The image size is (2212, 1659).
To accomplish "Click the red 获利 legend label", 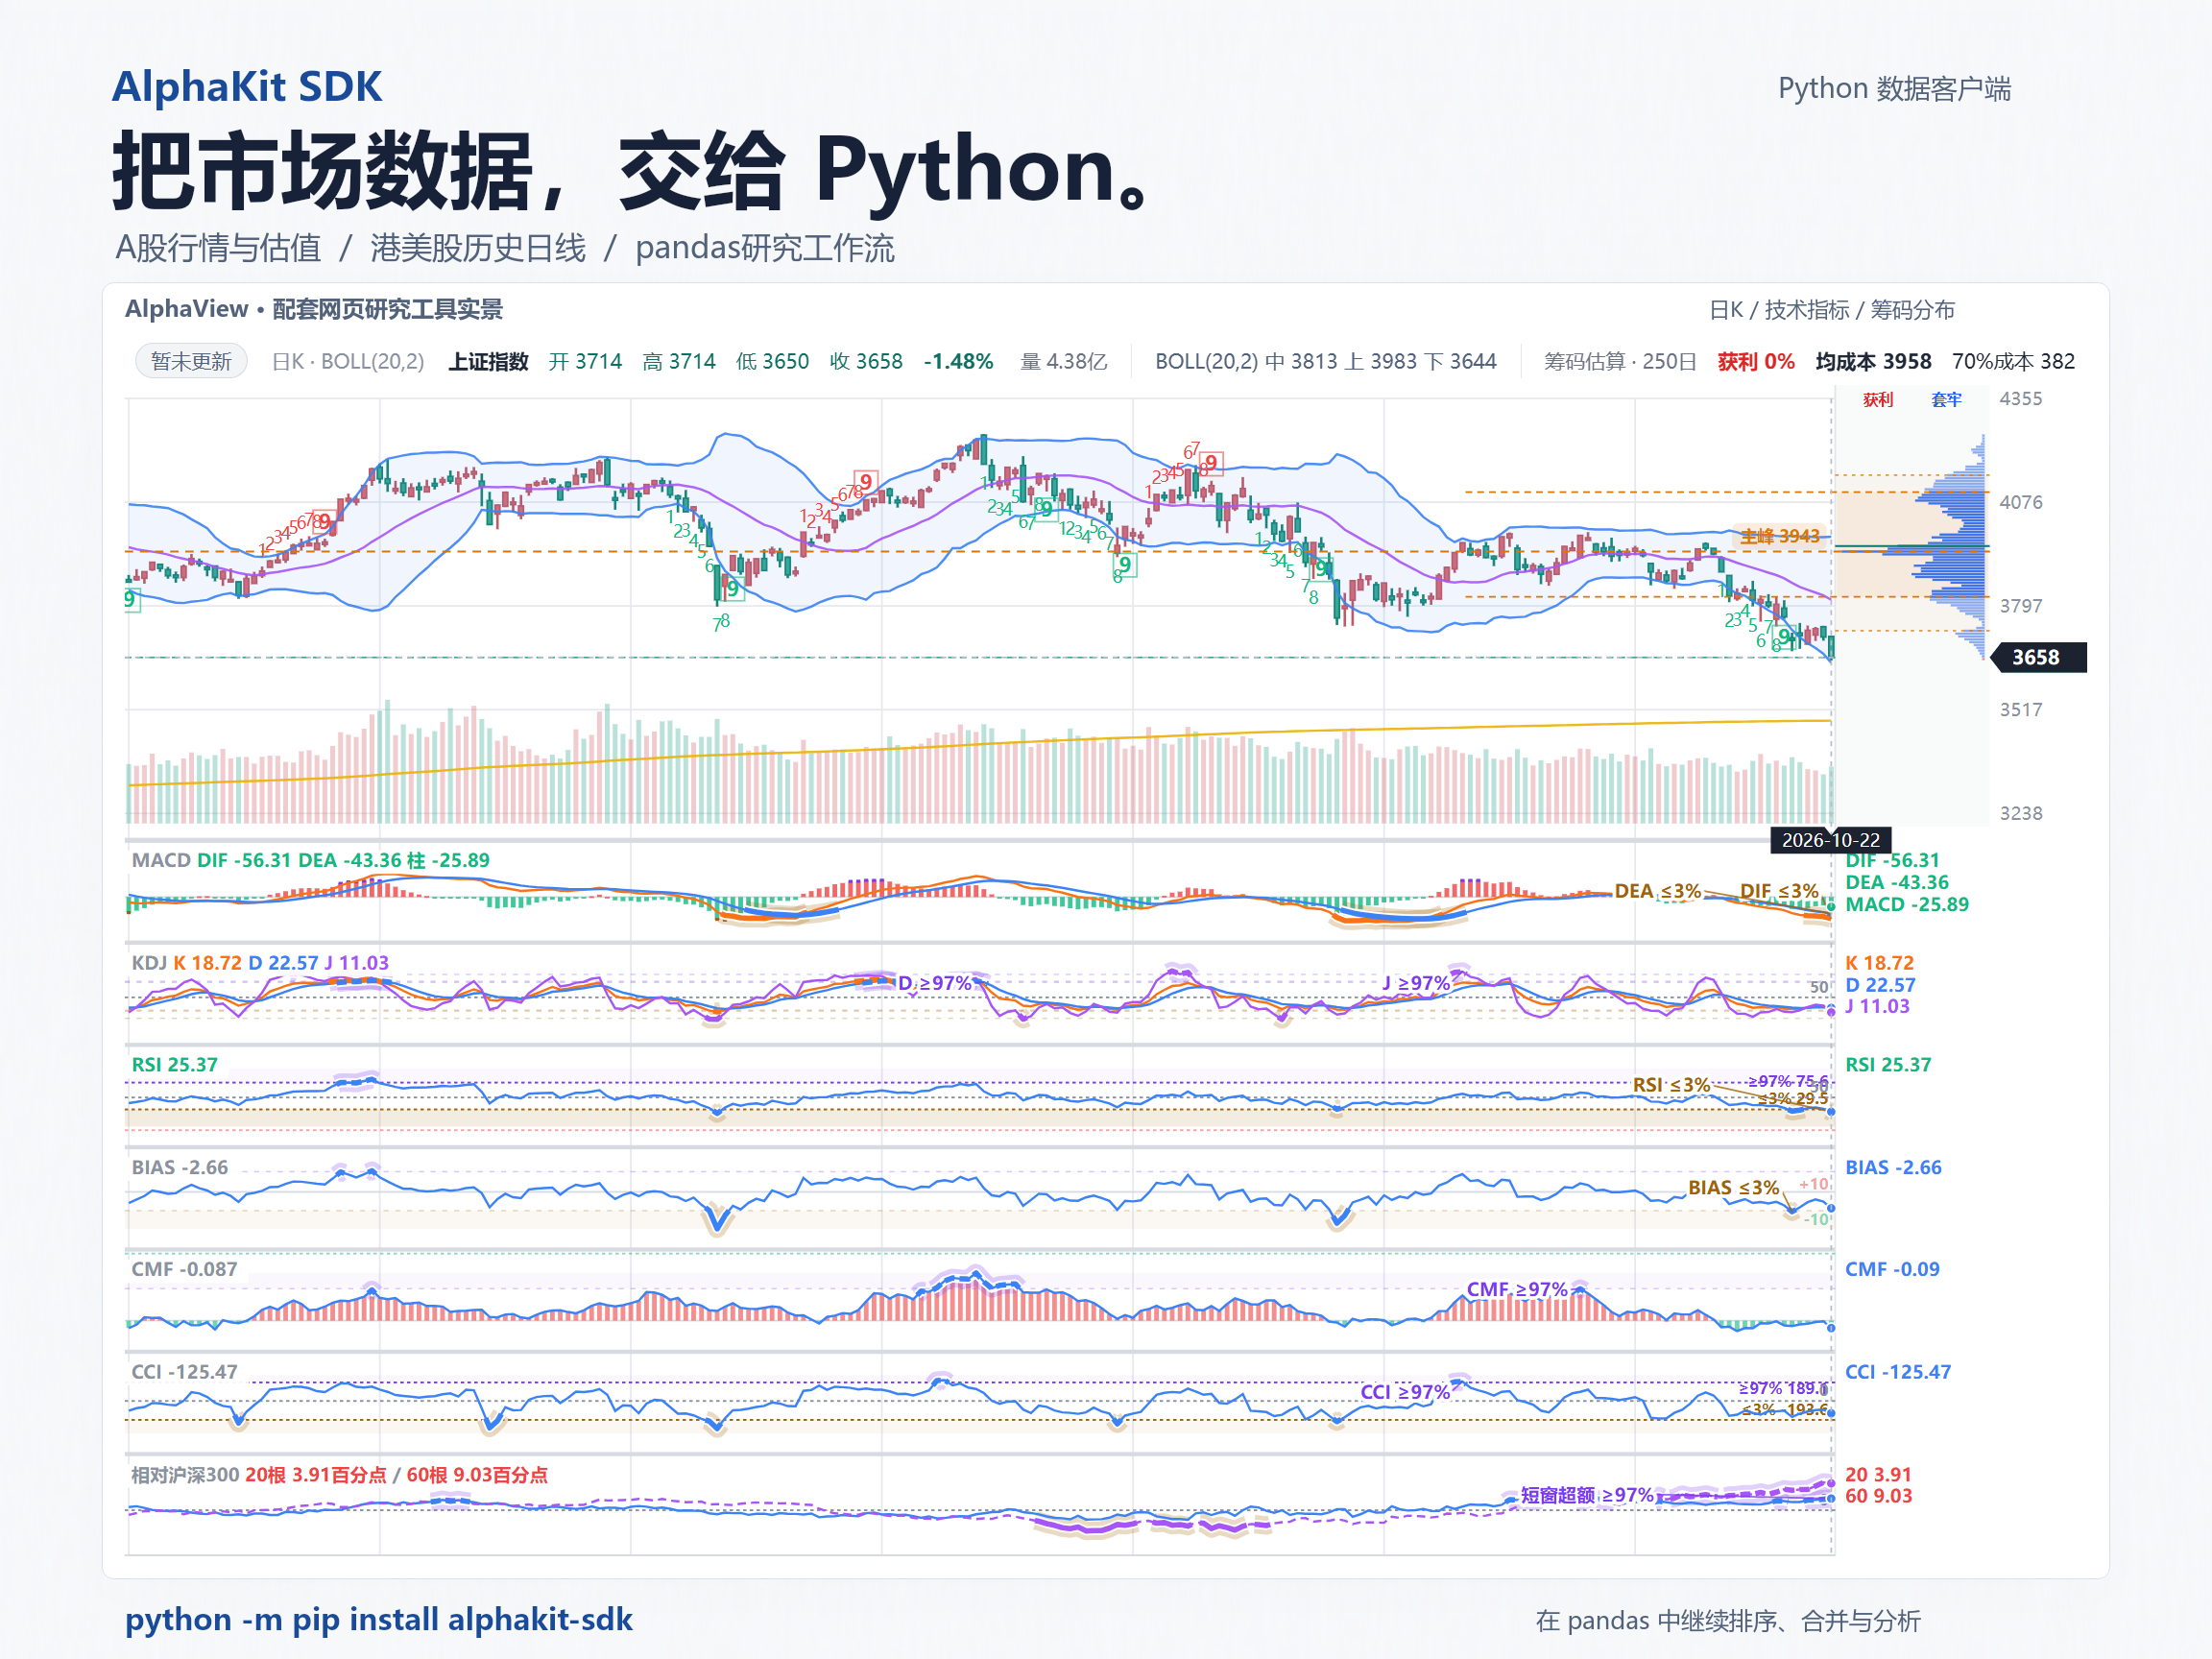I will (x=1878, y=399).
